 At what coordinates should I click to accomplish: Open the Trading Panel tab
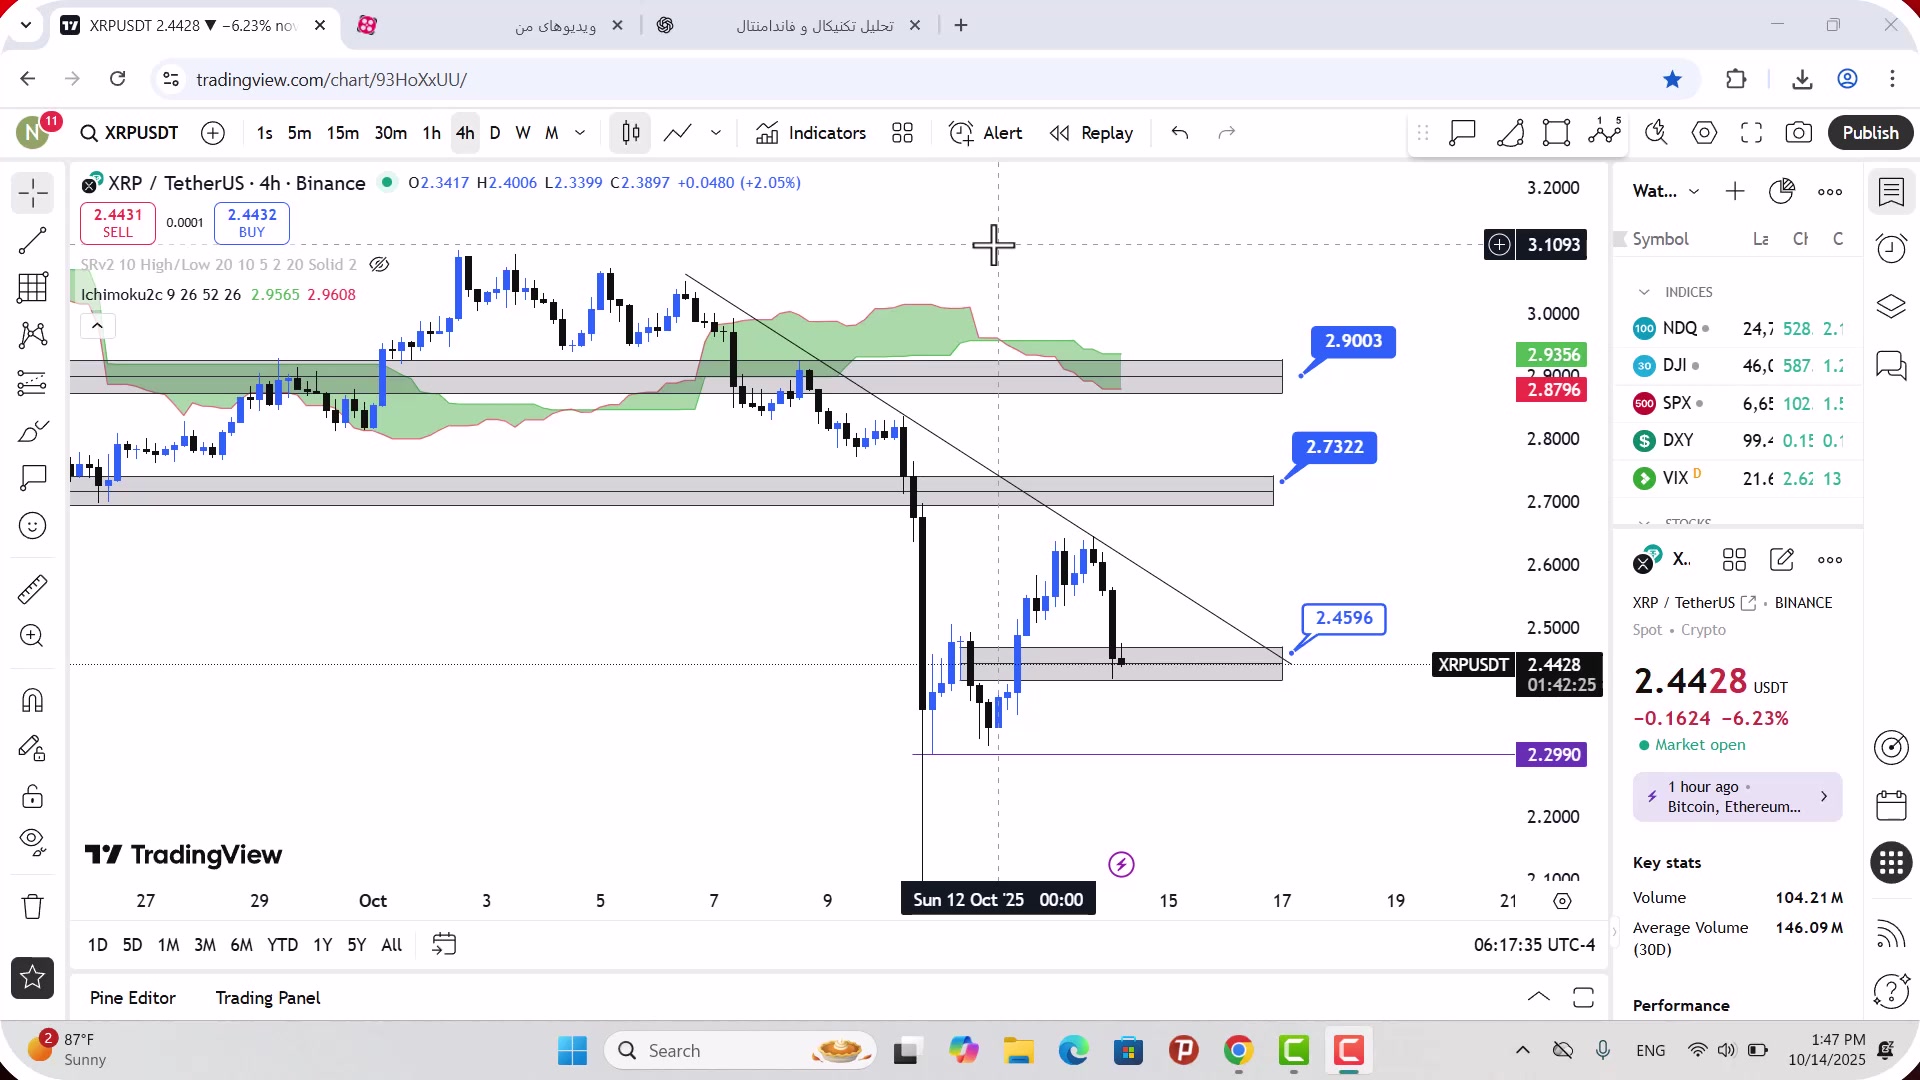coord(268,998)
